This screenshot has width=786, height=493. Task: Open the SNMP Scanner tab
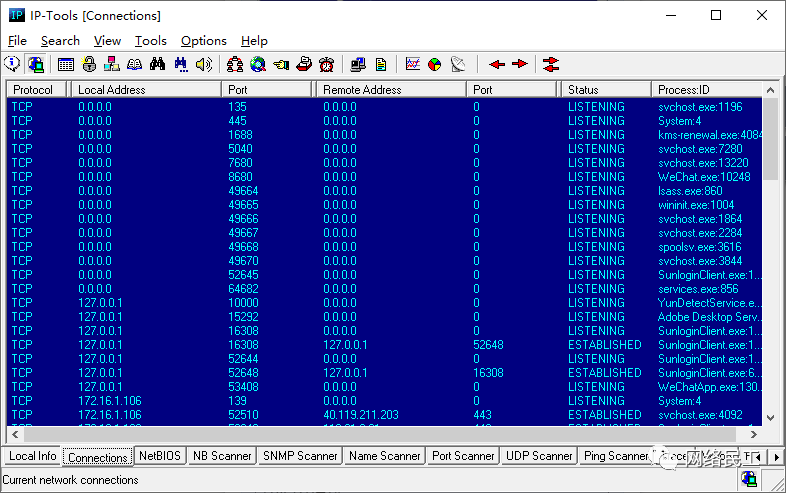(300, 456)
